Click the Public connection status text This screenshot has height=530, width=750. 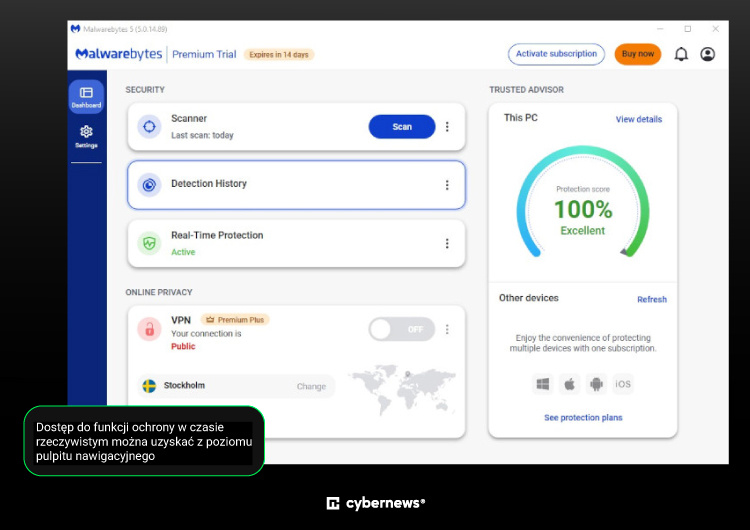coord(183,346)
